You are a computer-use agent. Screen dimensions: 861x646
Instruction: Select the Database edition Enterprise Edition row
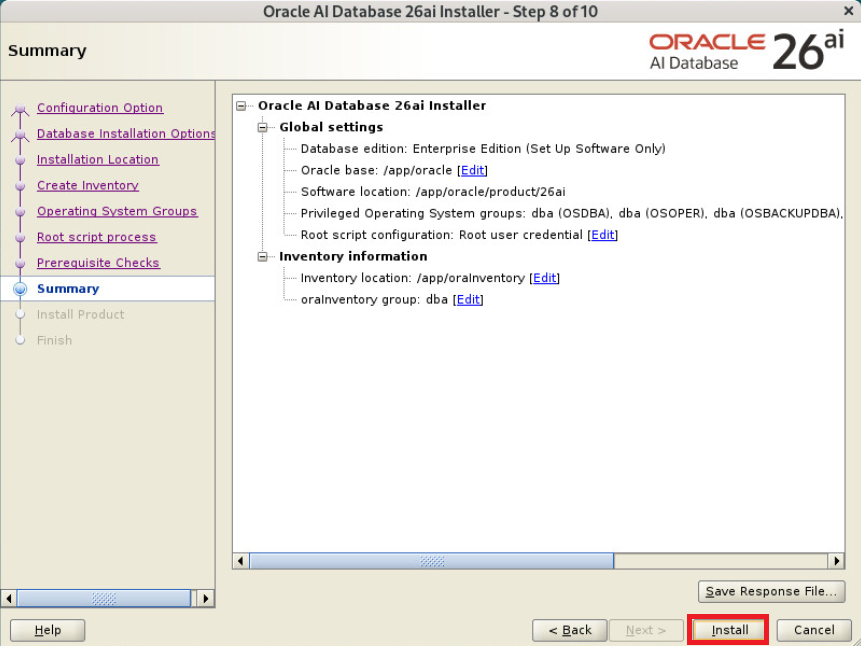[x=483, y=149]
